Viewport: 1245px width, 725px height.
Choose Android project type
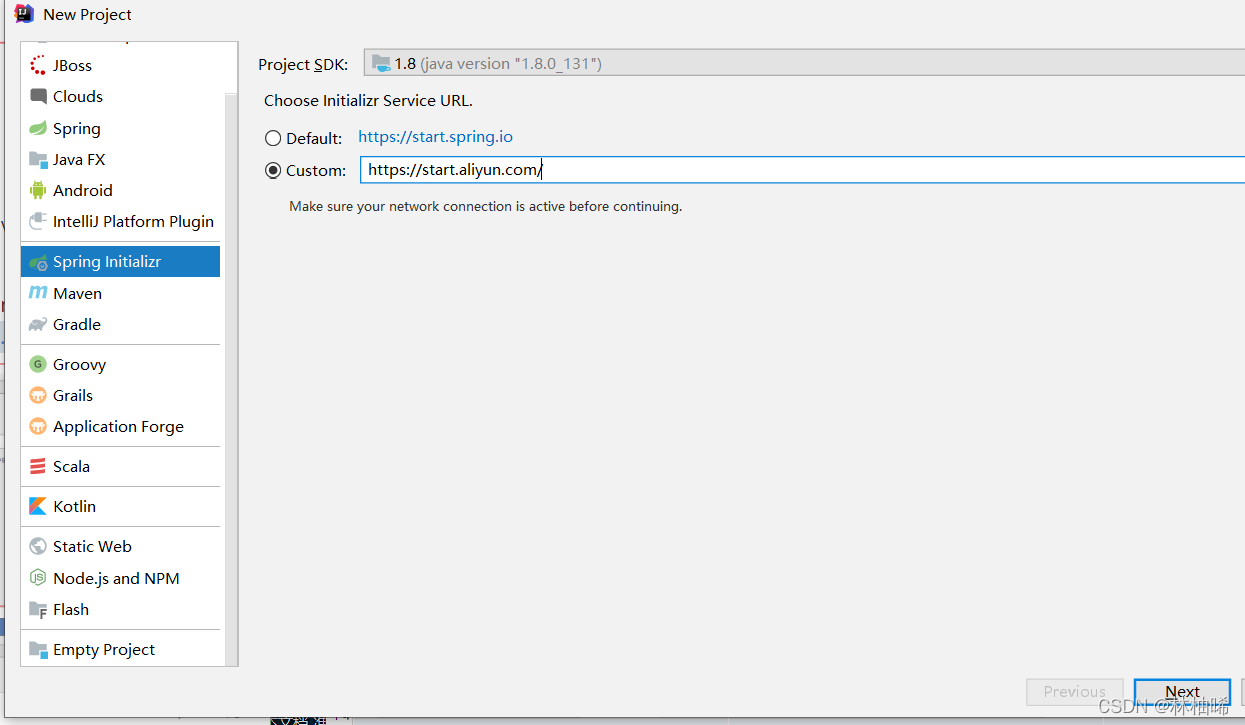click(x=120, y=190)
